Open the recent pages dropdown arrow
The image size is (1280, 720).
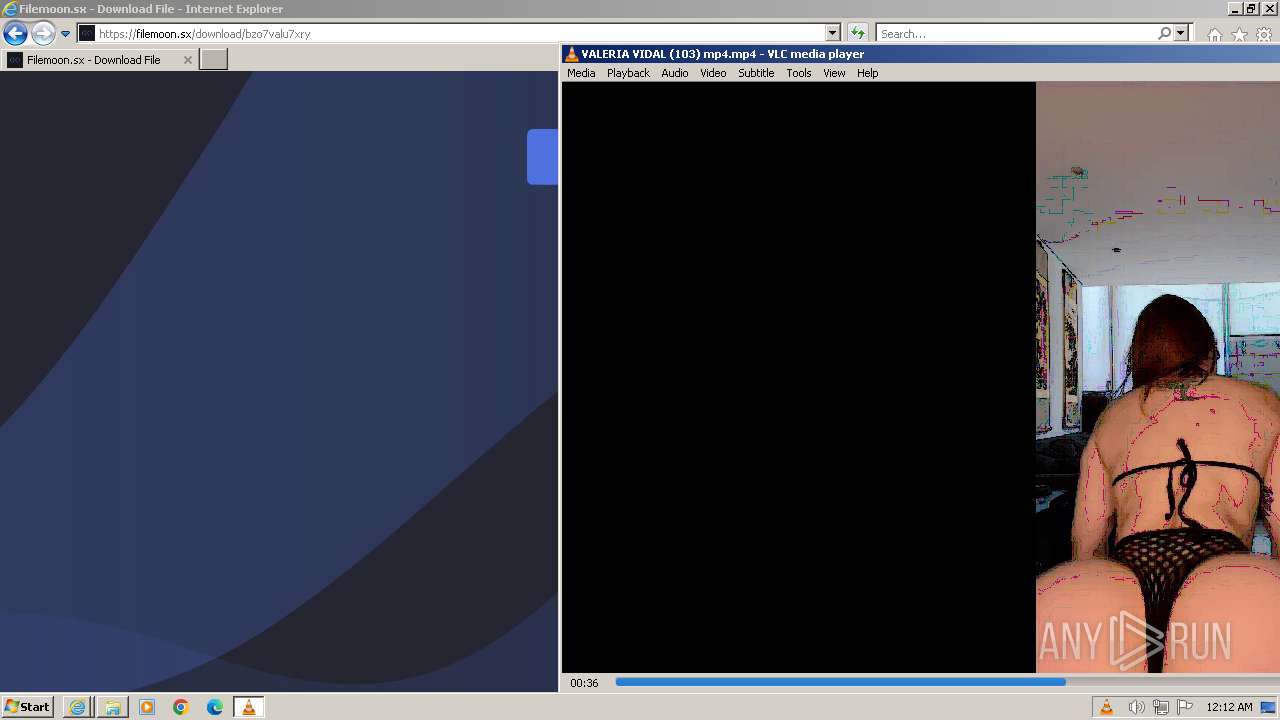pyautogui.click(x=65, y=33)
